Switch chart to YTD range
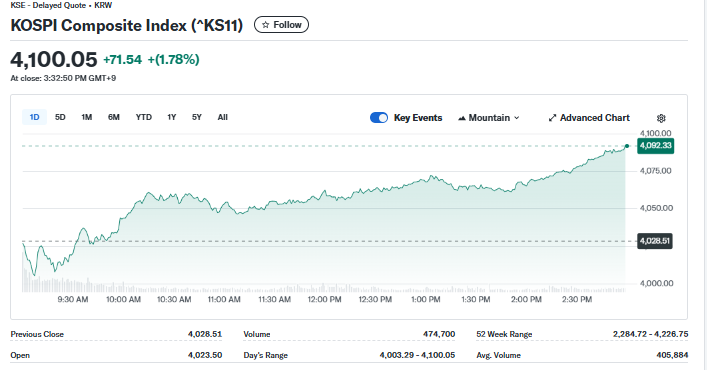The height and width of the screenshot is (370, 707). coord(143,117)
